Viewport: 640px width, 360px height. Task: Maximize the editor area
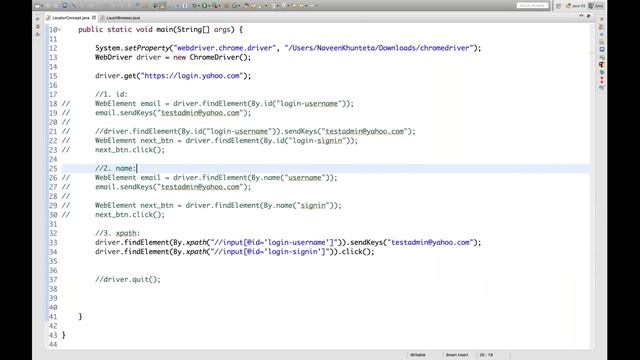(589, 16)
